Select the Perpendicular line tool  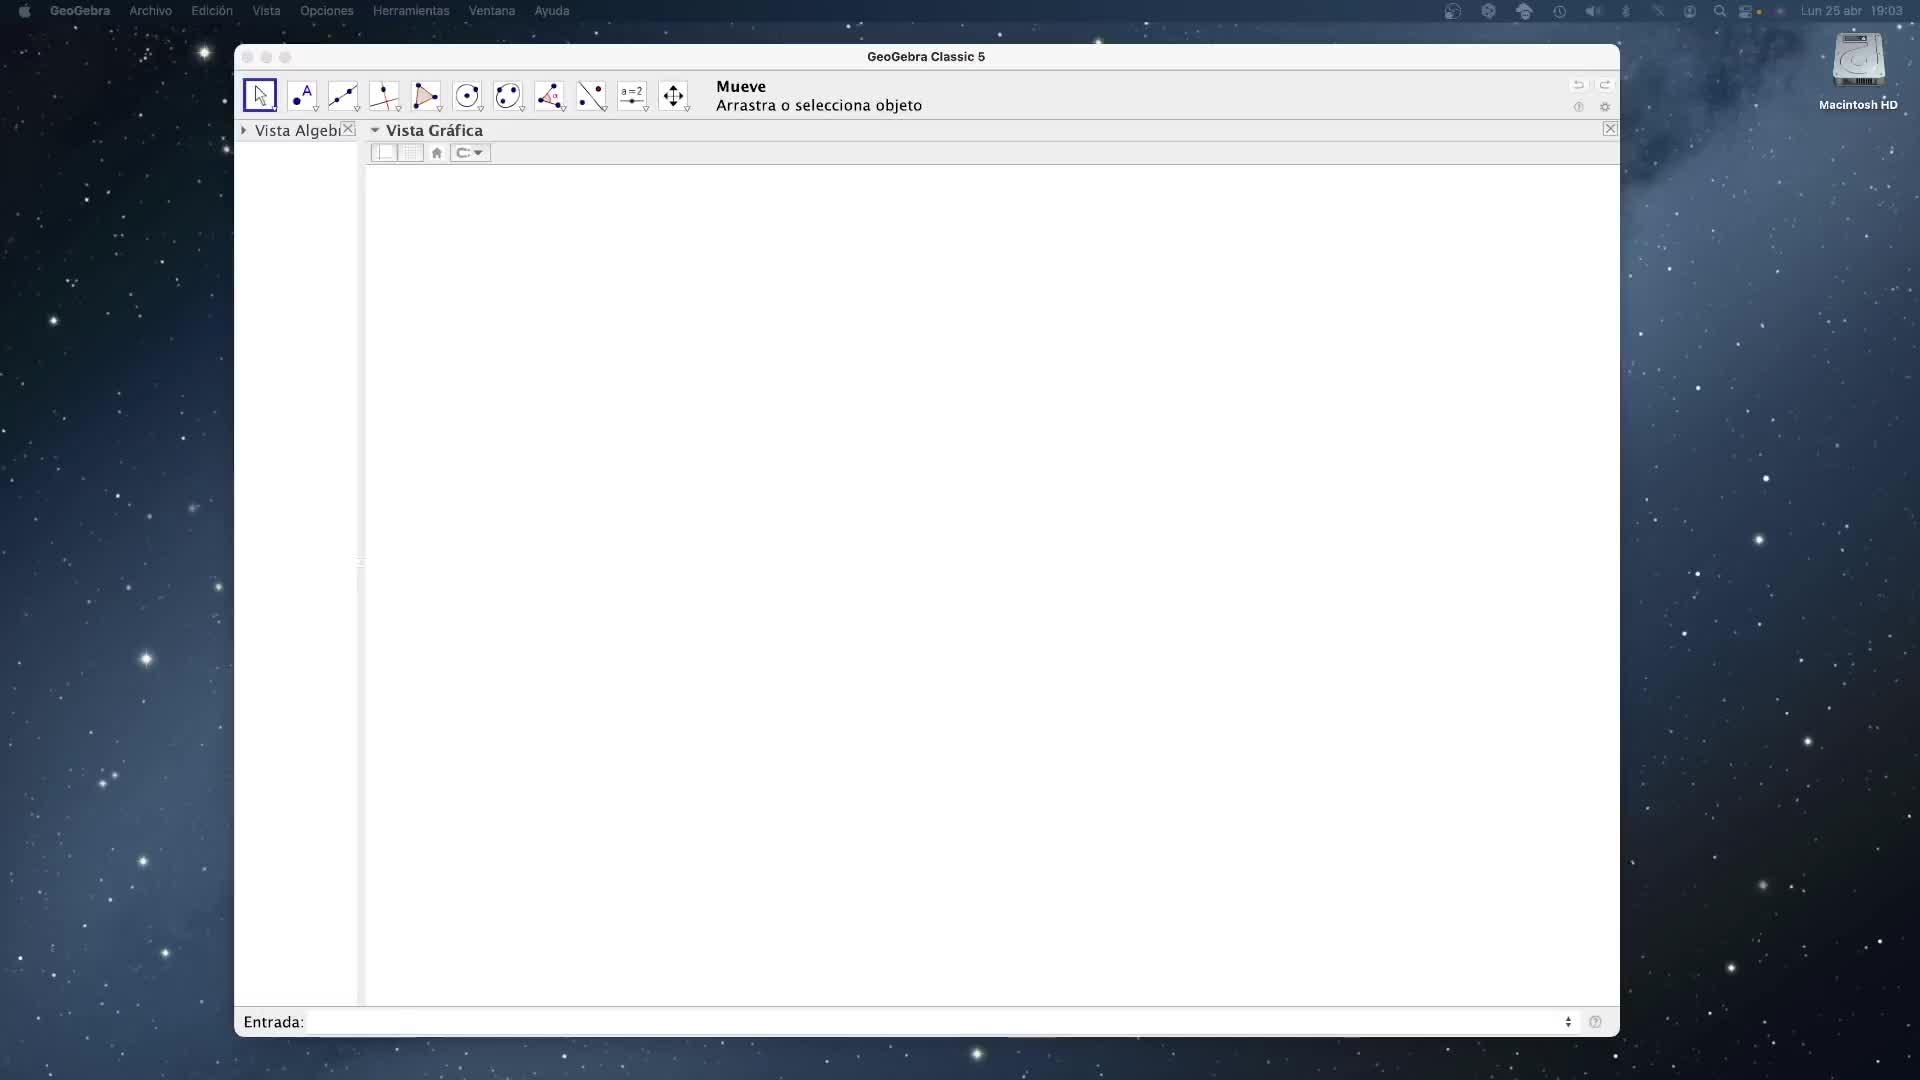[384, 96]
